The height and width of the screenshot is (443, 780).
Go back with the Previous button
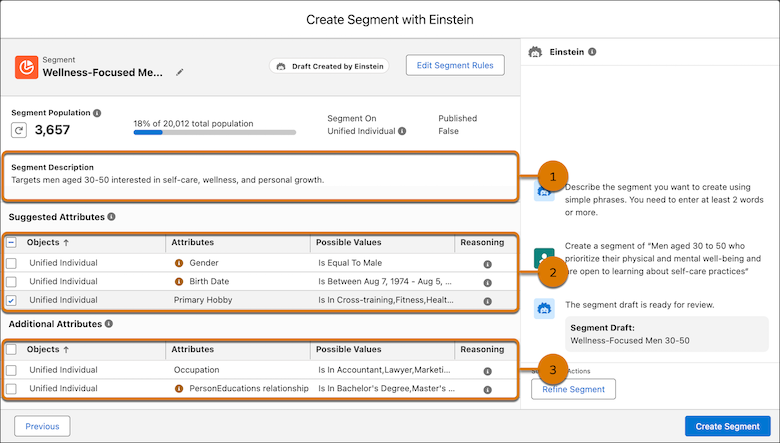click(42, 426)
